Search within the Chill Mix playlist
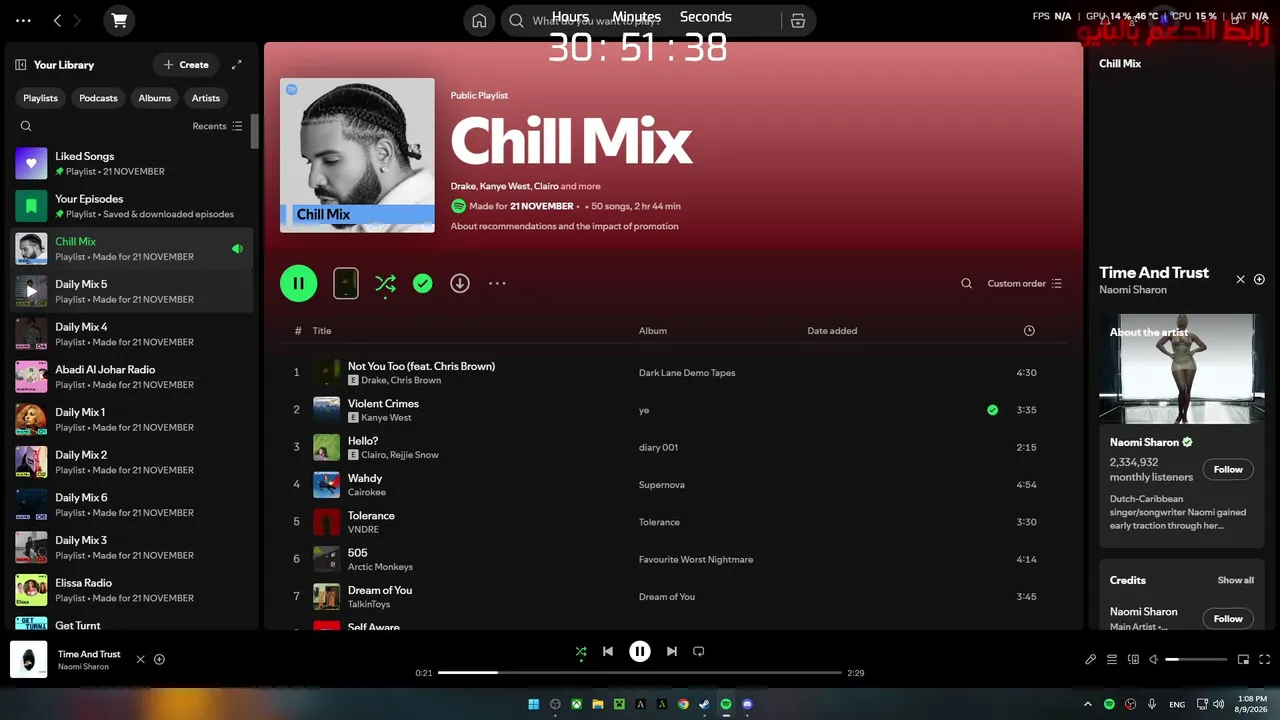The image size is (1280, 720). coord(966,283)
